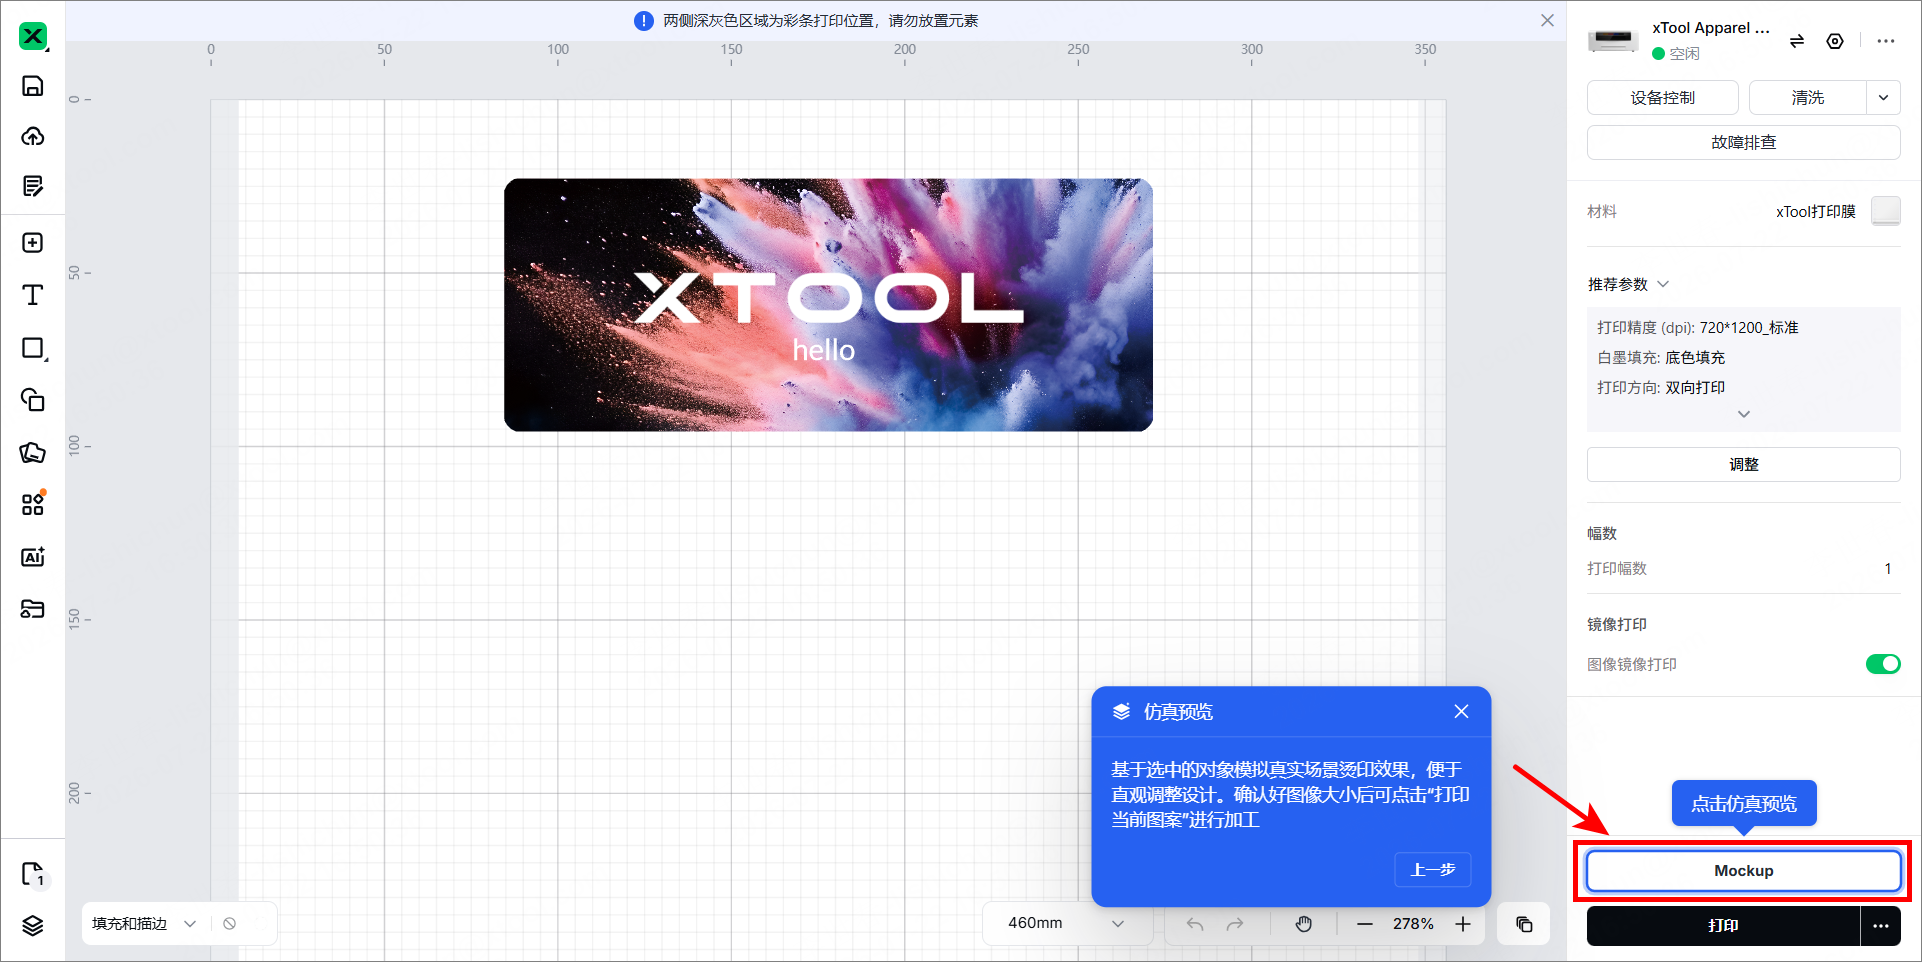Open the AI image tool

coord(33,557)
